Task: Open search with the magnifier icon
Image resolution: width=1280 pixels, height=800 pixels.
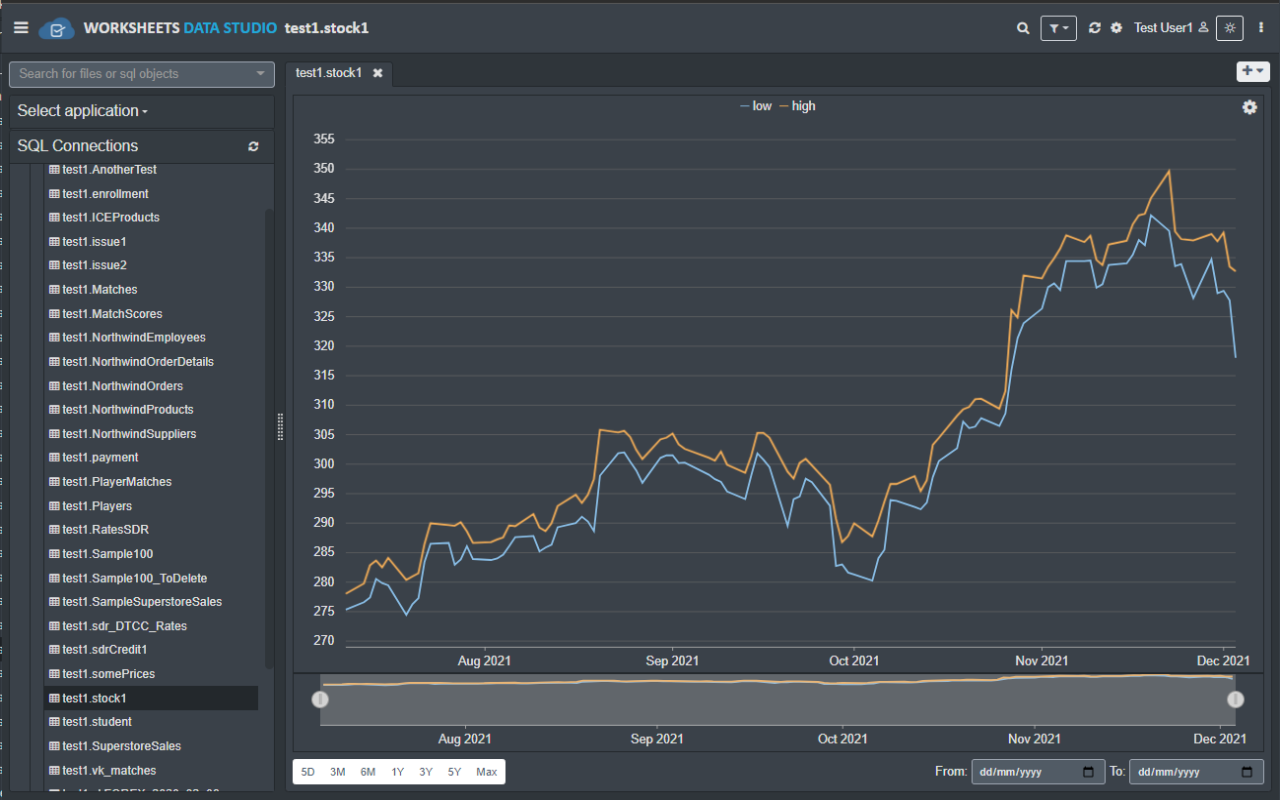Action: tap(1022, 28)
